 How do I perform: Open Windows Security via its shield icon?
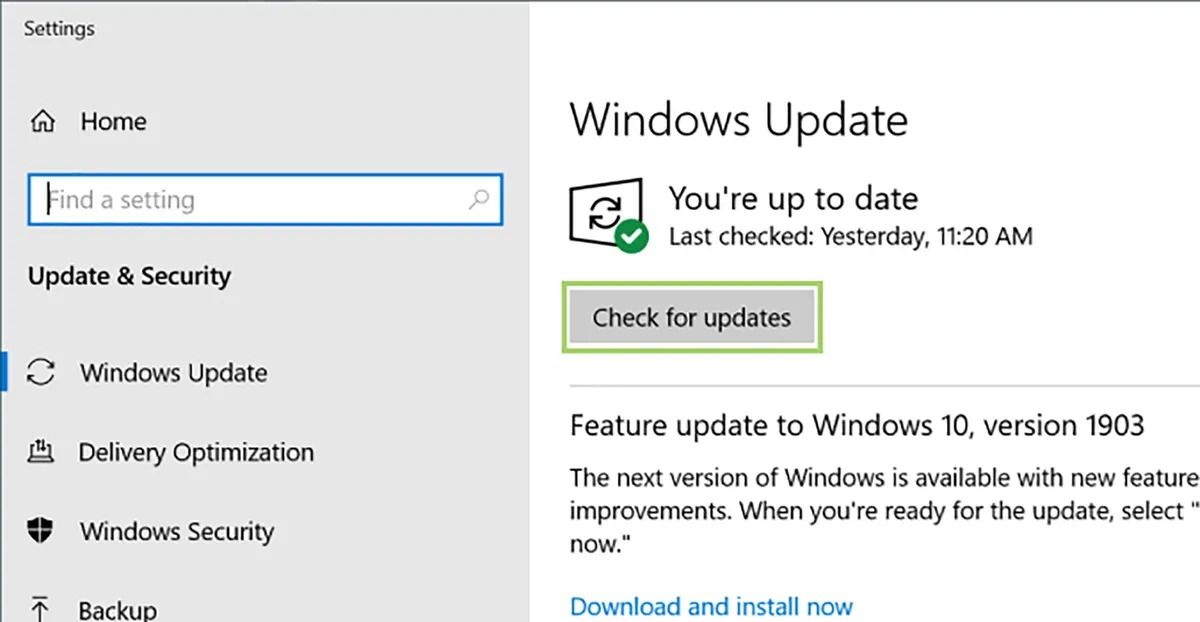pos(42,531)
